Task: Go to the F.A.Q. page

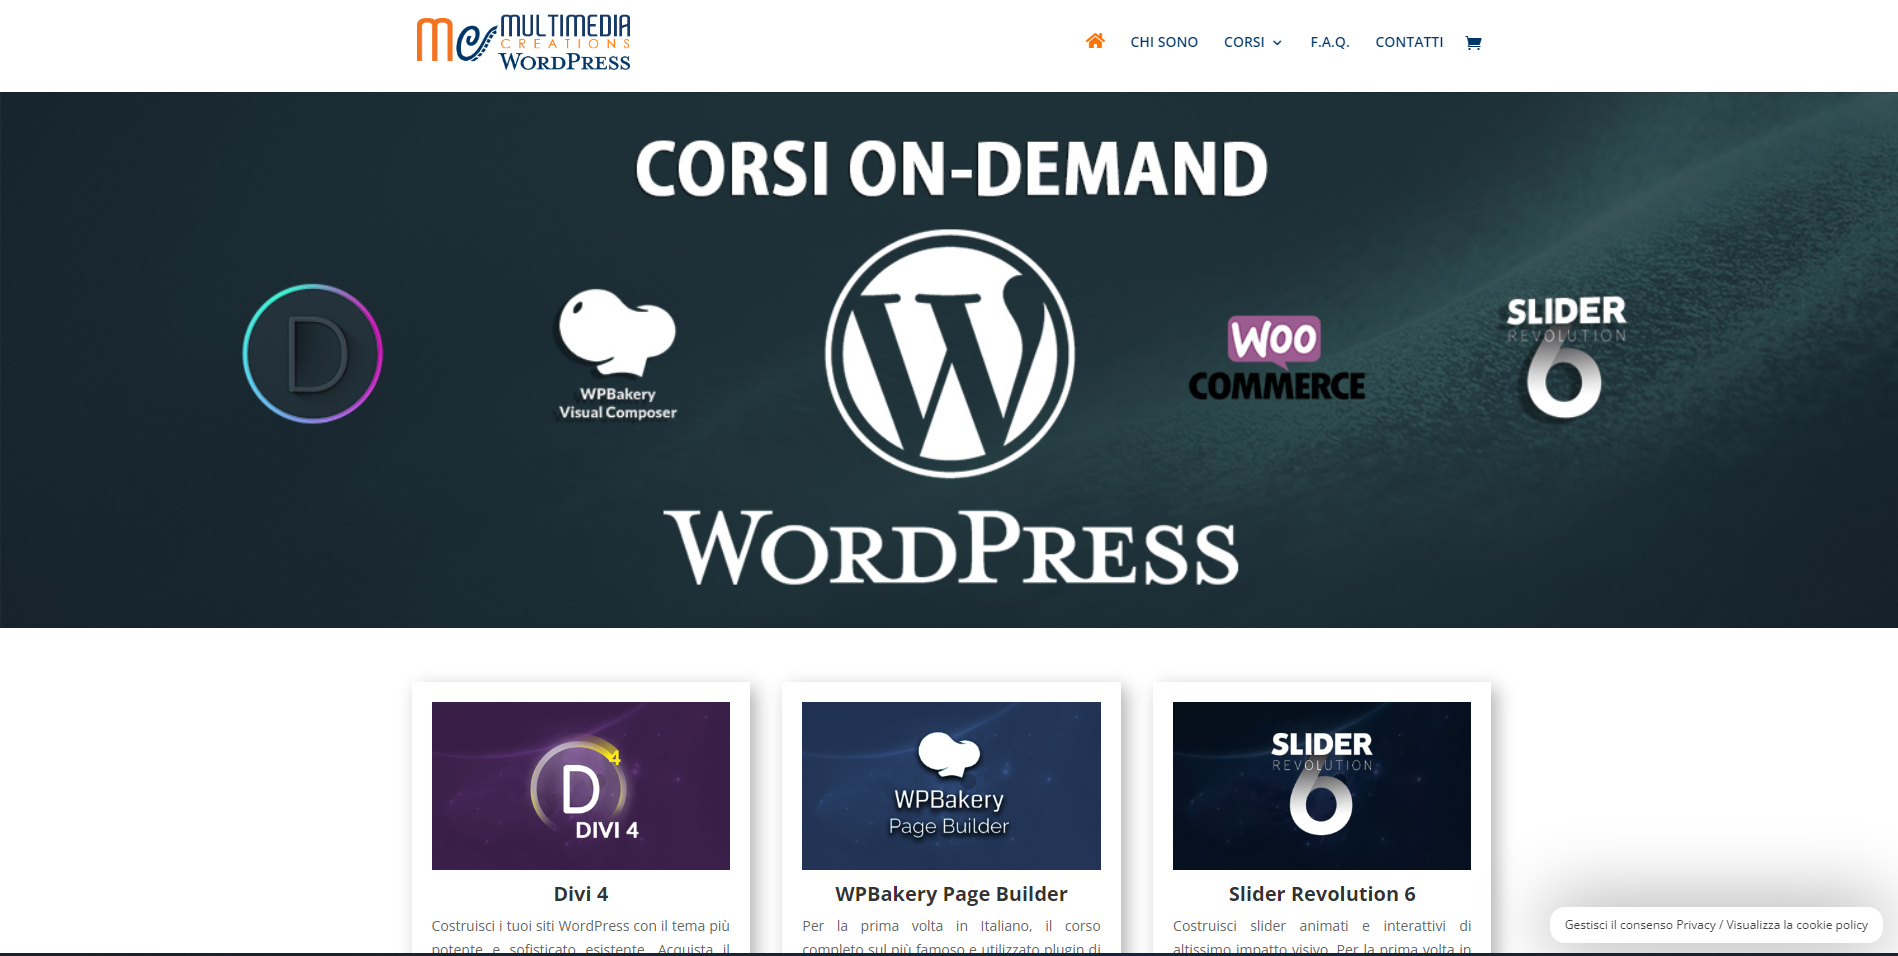Action: [1330, 42]
